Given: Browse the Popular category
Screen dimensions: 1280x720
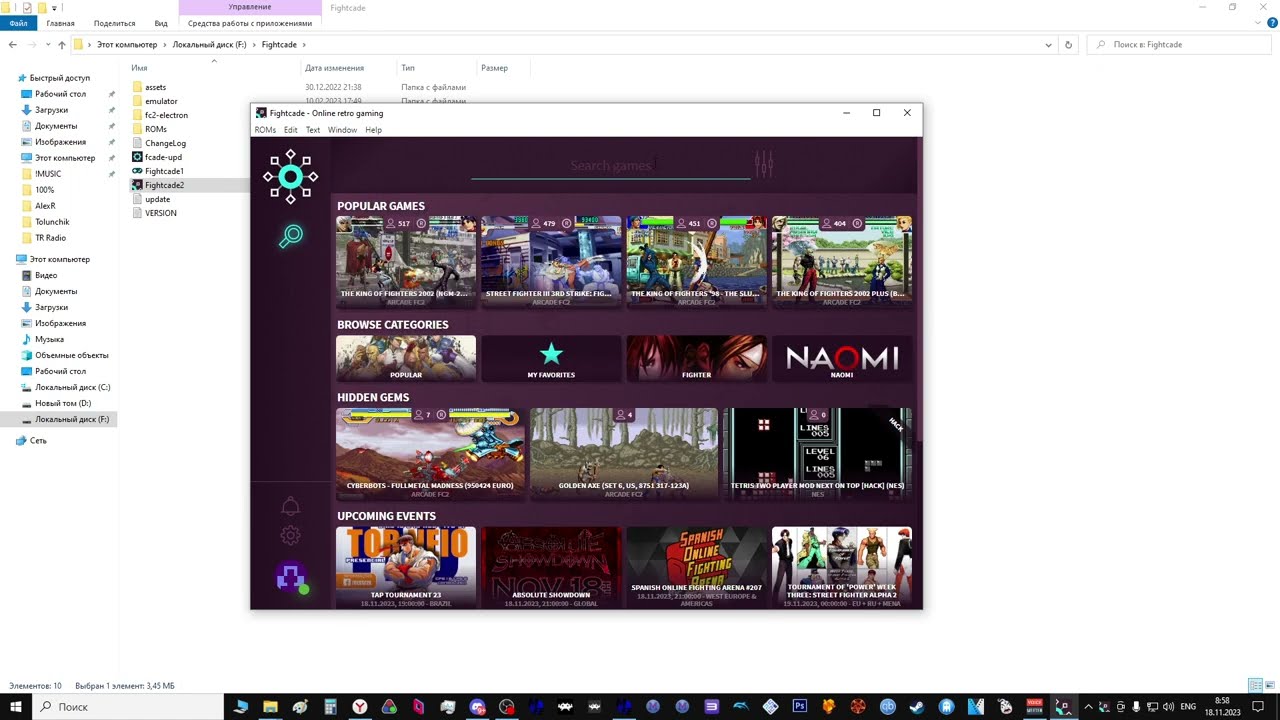Looking at the screenshot, I should 406,358.
